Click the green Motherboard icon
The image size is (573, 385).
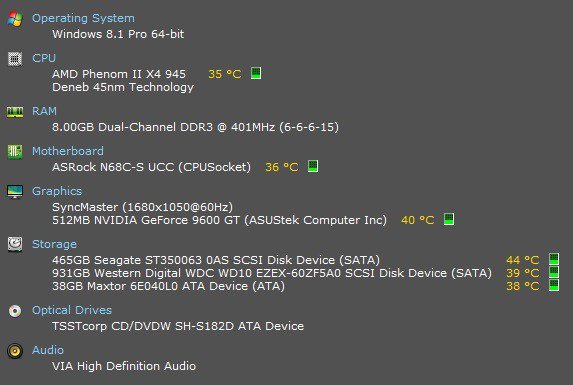15,152
